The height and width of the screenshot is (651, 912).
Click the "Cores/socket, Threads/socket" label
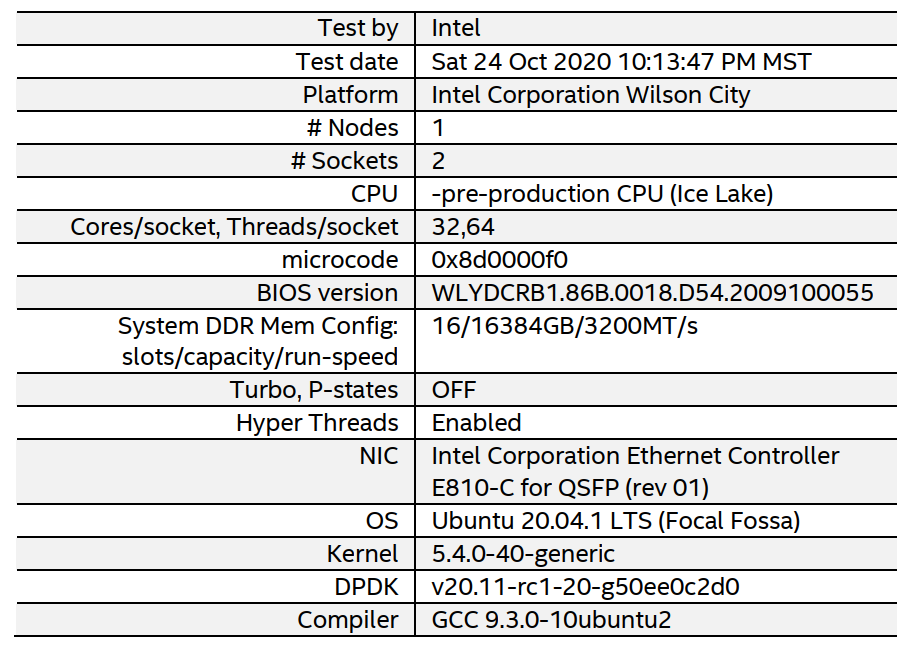234,227
